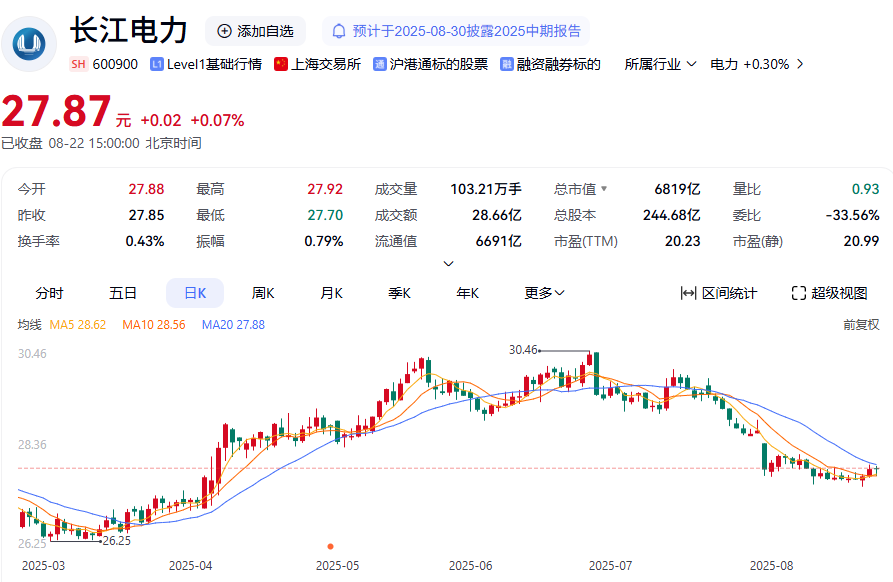Expand more quote data chevron
Viewport: 893px width, 582px height.
point(448,264)
